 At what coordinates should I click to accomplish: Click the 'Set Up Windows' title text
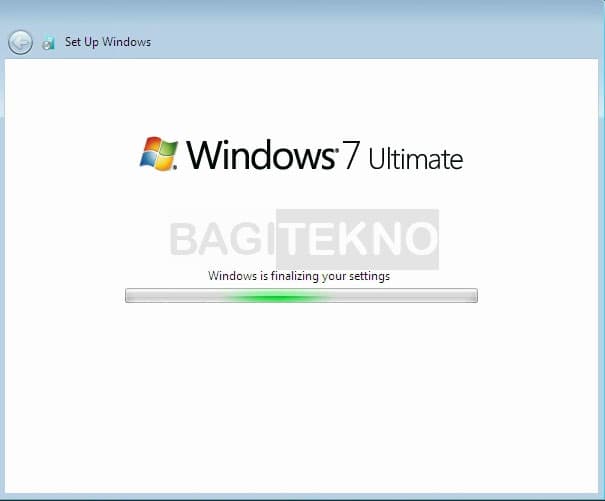[x=108, y=42]
